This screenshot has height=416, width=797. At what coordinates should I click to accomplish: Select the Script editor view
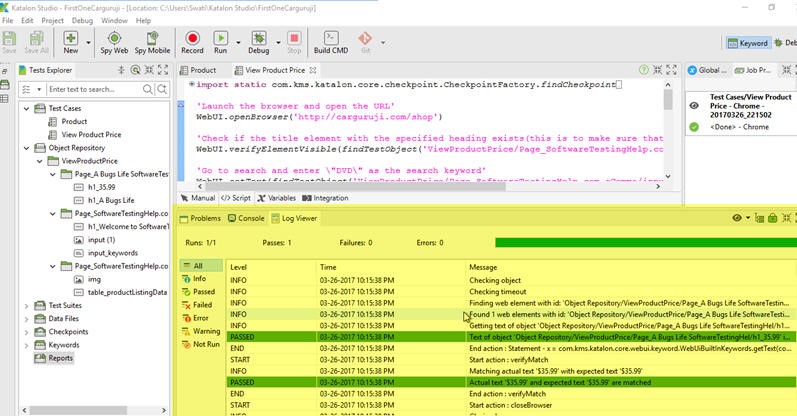[236, 198]
